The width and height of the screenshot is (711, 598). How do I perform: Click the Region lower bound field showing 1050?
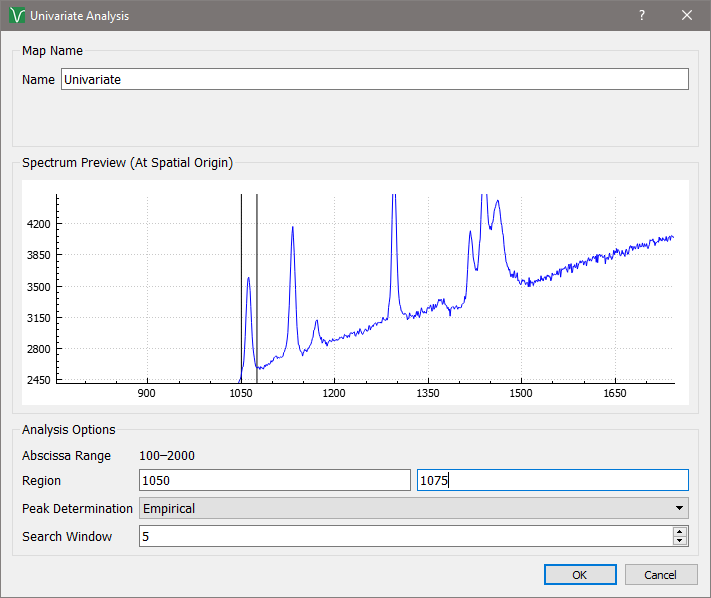274,481
